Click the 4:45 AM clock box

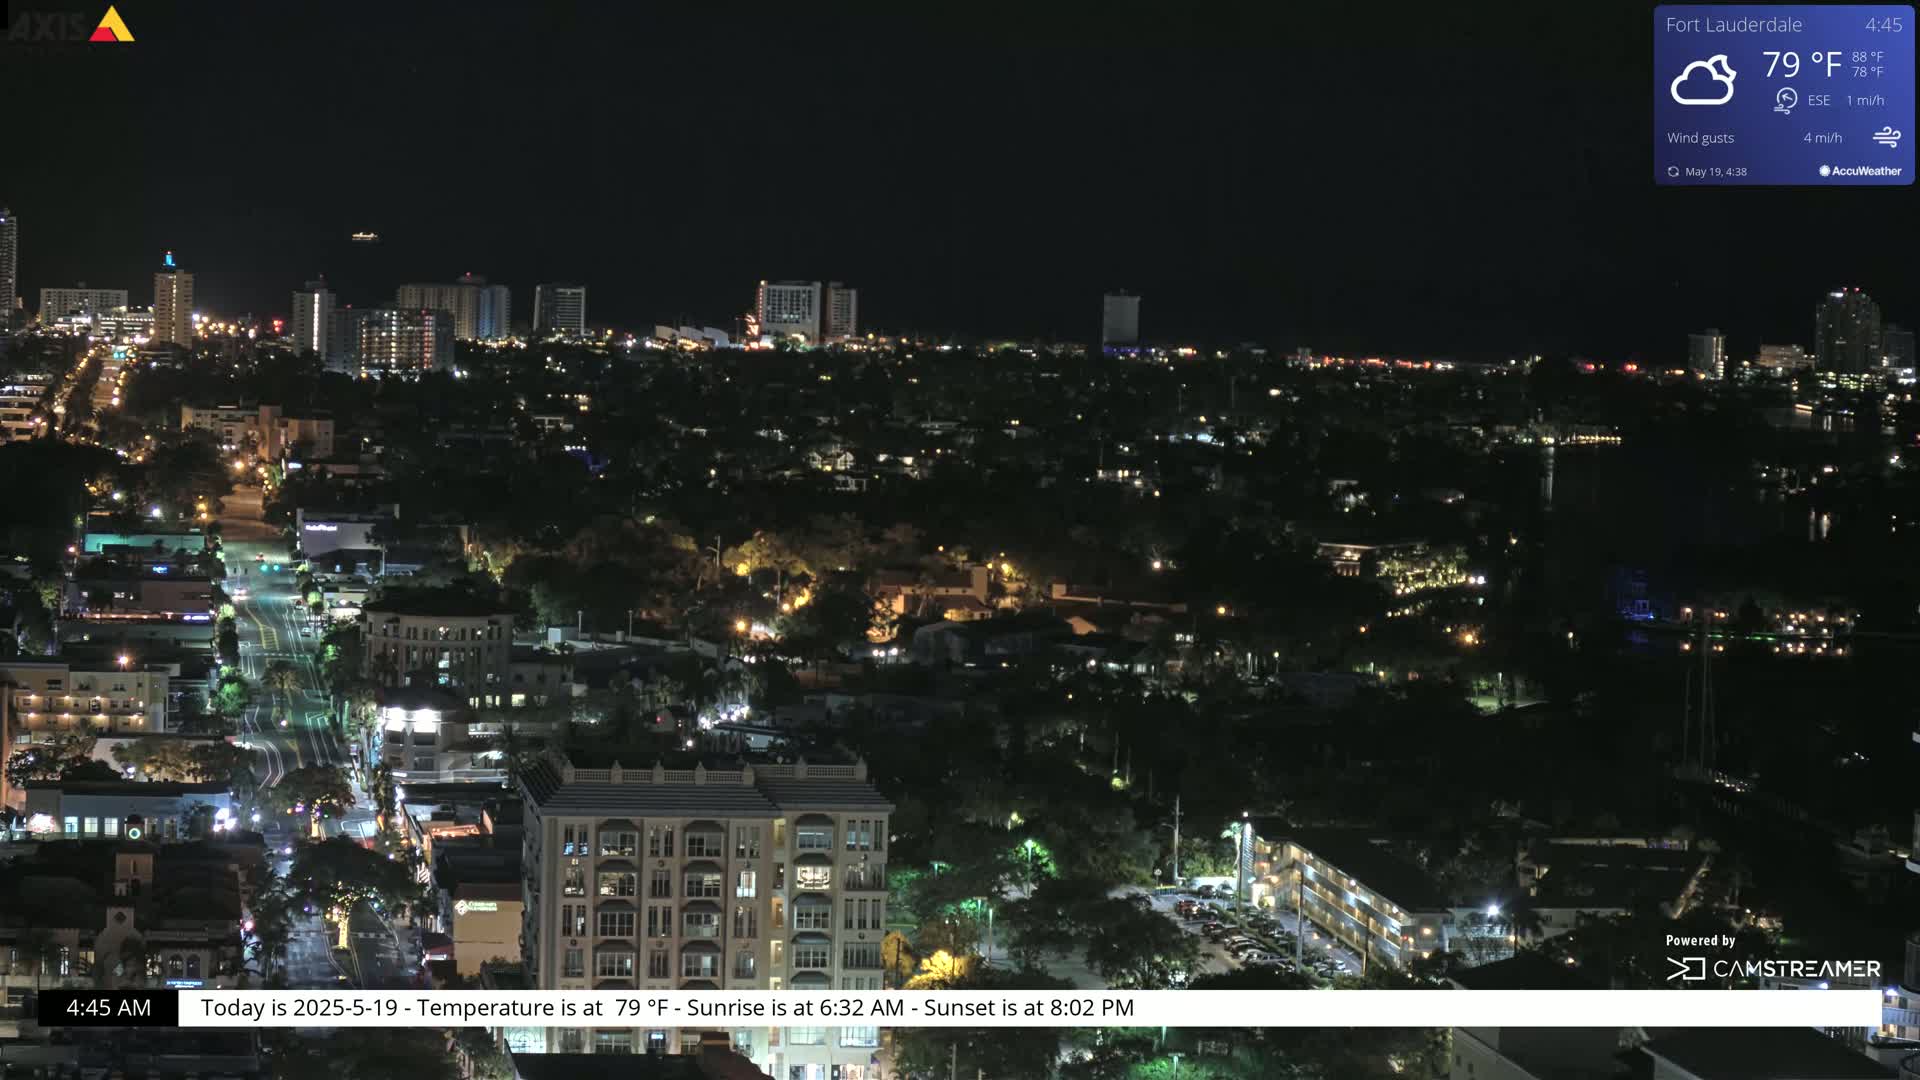(x=108, y=1008)
